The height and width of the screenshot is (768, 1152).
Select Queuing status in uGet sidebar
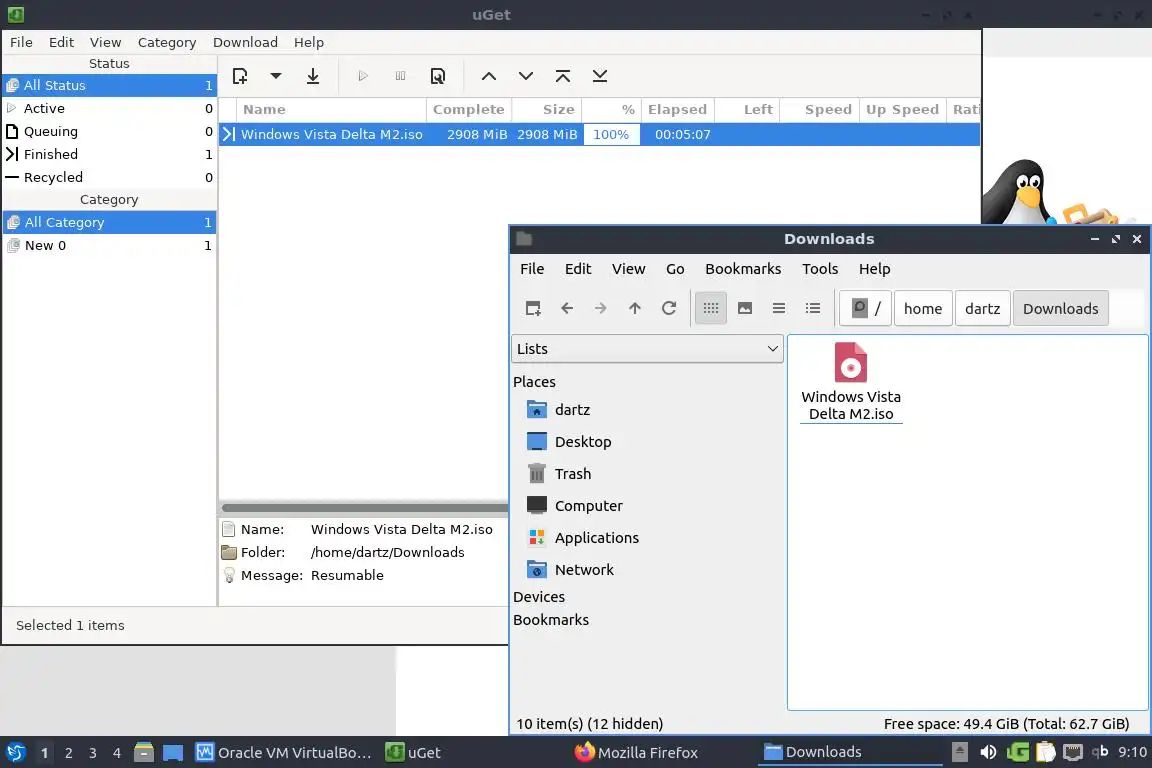109,131
